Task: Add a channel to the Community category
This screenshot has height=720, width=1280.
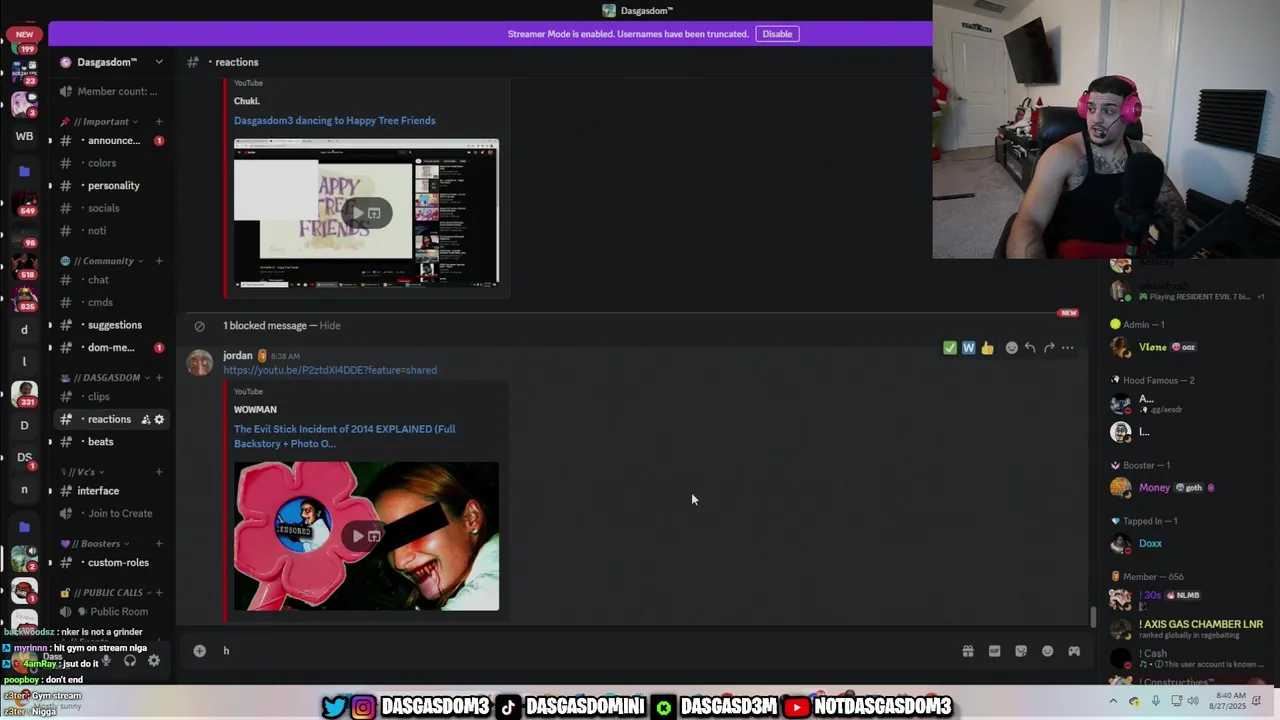Action: coord(159,261)
